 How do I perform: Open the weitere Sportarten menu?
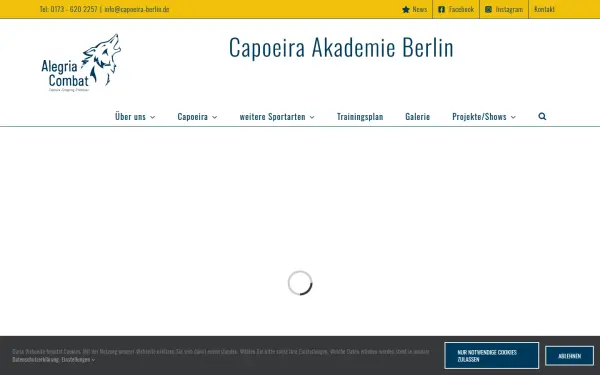(x=272, y=116)
